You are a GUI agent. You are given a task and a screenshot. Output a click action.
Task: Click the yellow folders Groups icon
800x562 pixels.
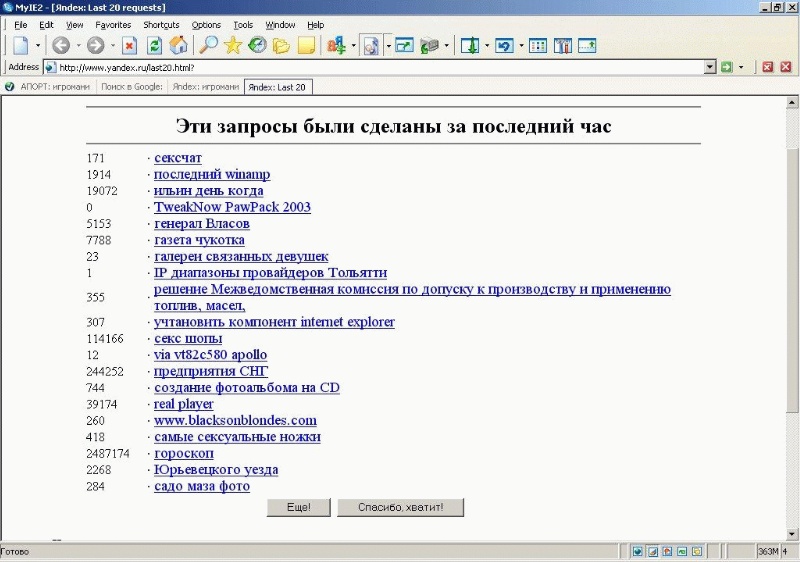coord(281,46)
